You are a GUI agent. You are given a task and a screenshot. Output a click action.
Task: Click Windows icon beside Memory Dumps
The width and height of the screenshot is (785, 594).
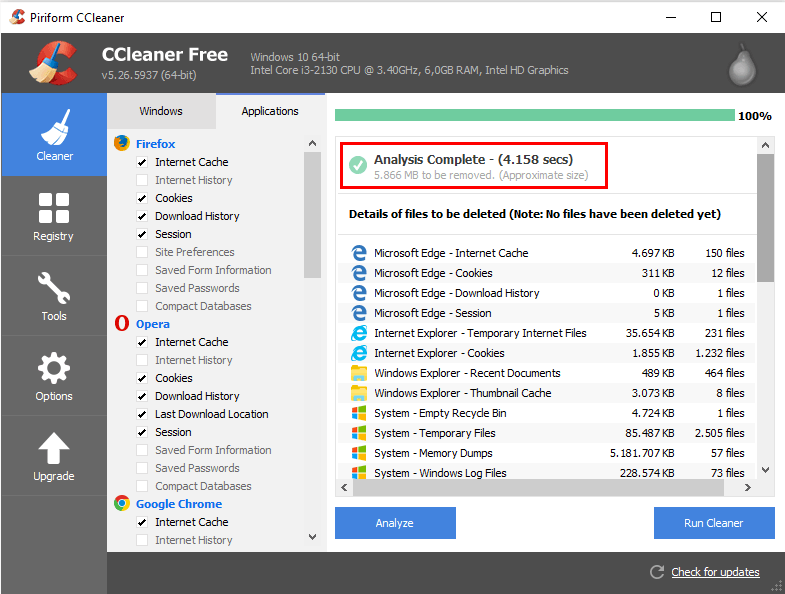tap(359, 453)
